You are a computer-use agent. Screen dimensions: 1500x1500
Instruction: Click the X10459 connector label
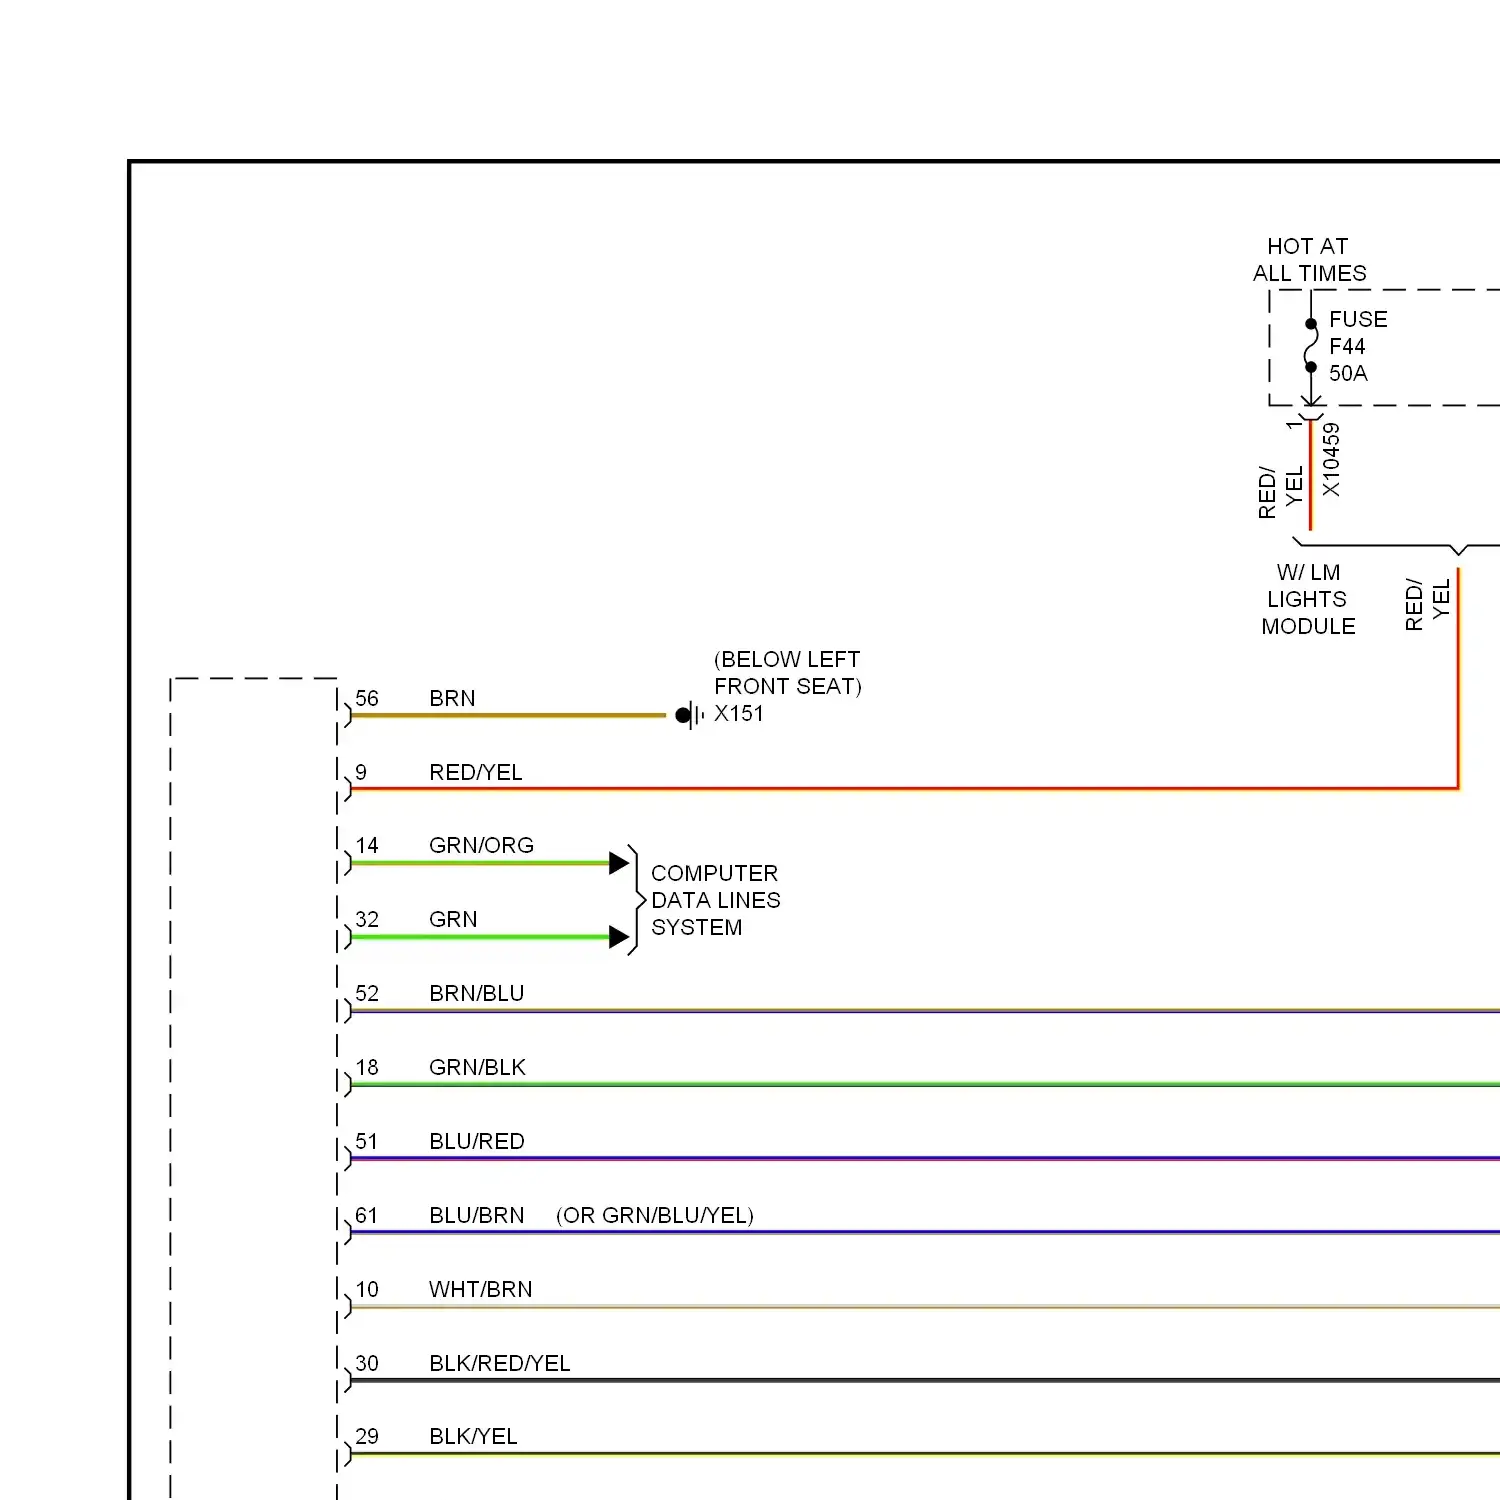(x=1331, y=459)
